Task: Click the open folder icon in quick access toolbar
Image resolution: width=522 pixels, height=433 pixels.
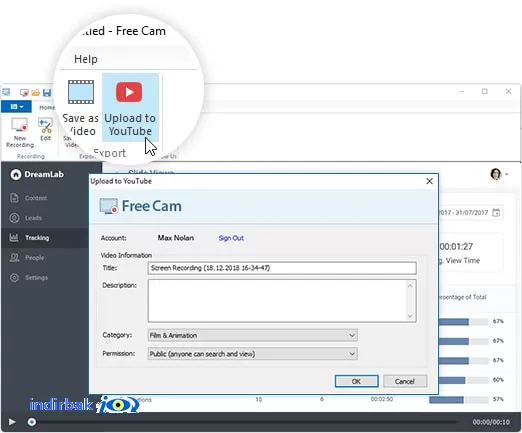Action: 35,92
